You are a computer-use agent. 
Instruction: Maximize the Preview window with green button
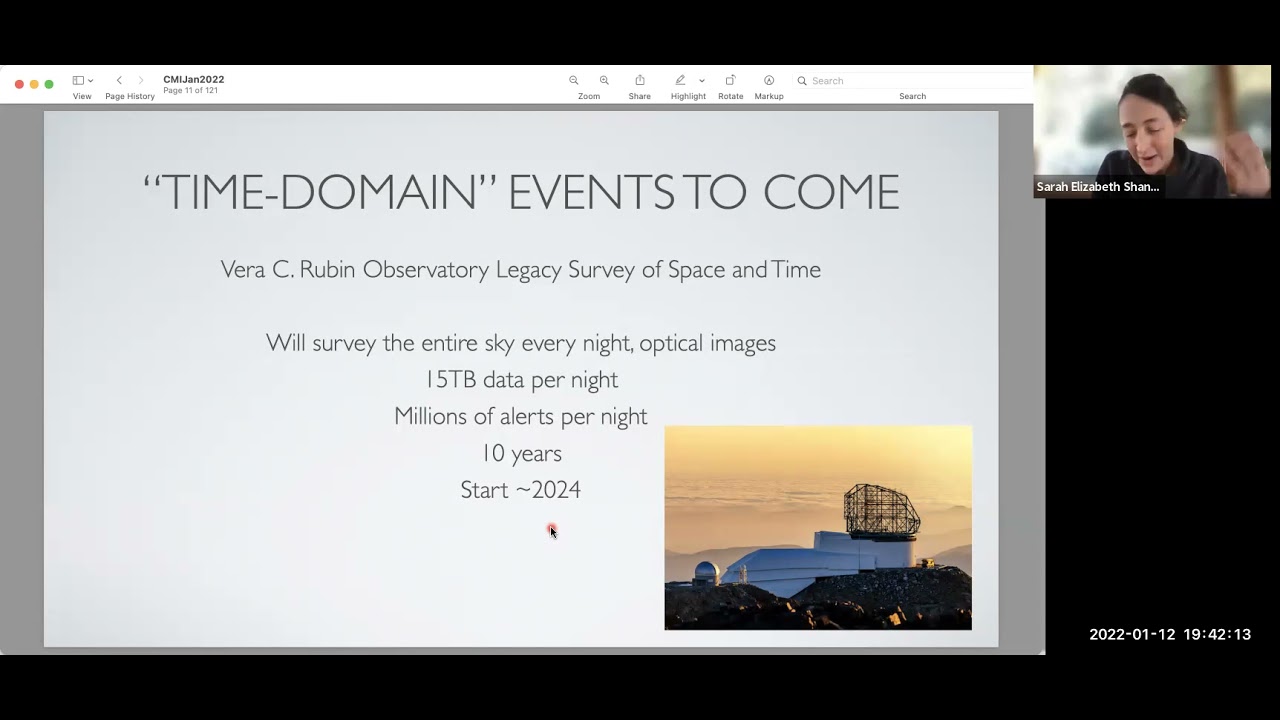pos(49,84)
